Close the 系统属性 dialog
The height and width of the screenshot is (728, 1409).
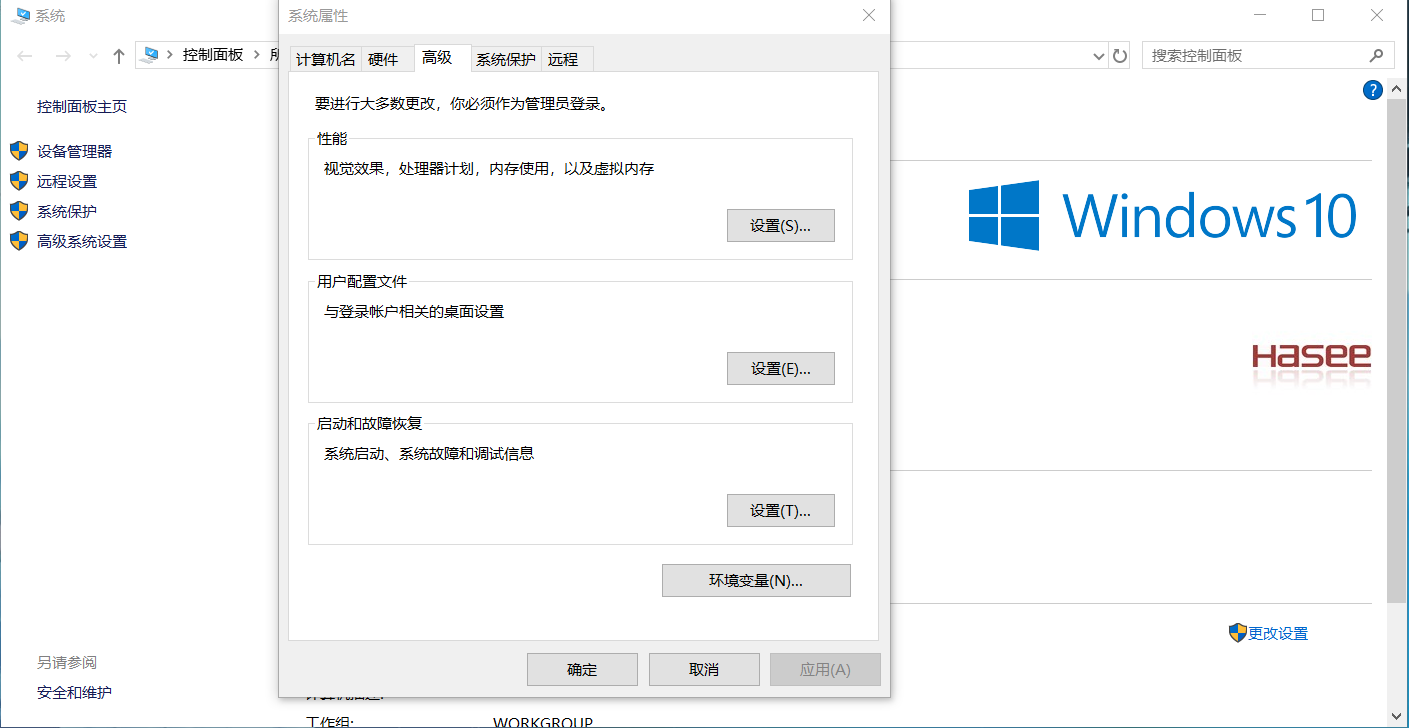(x=868, y=15)
